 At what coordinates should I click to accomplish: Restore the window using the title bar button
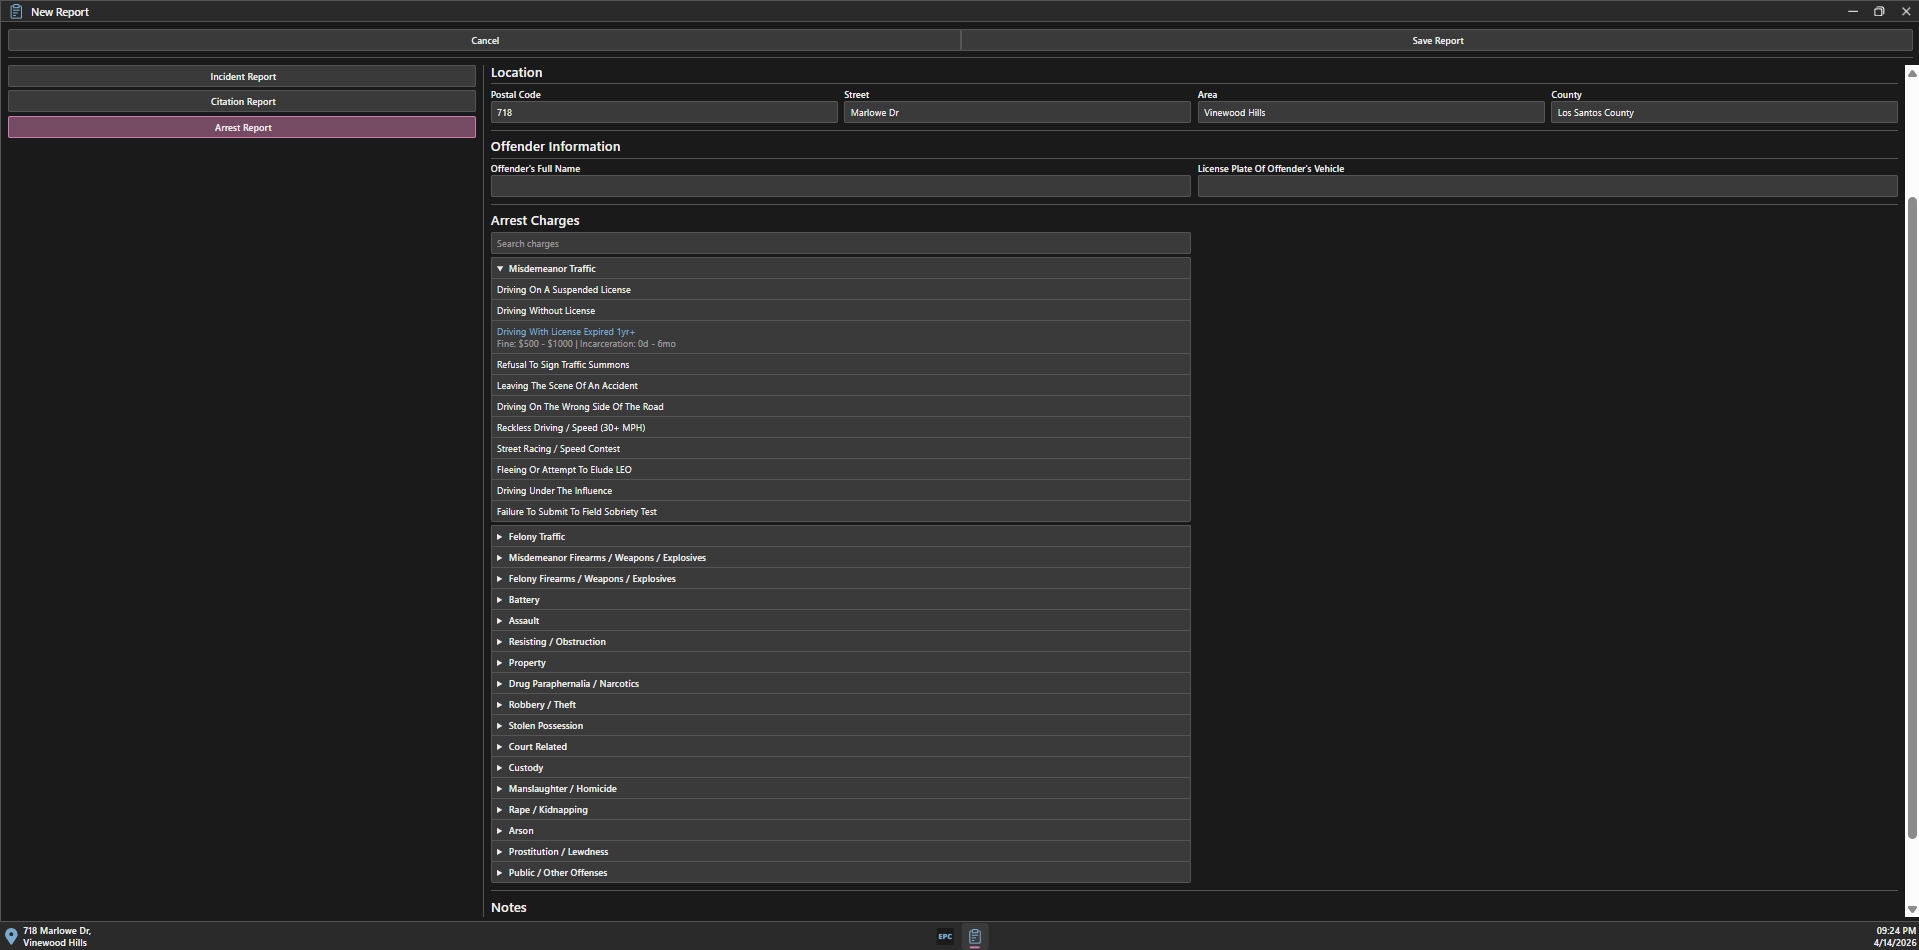point(1879,12)
